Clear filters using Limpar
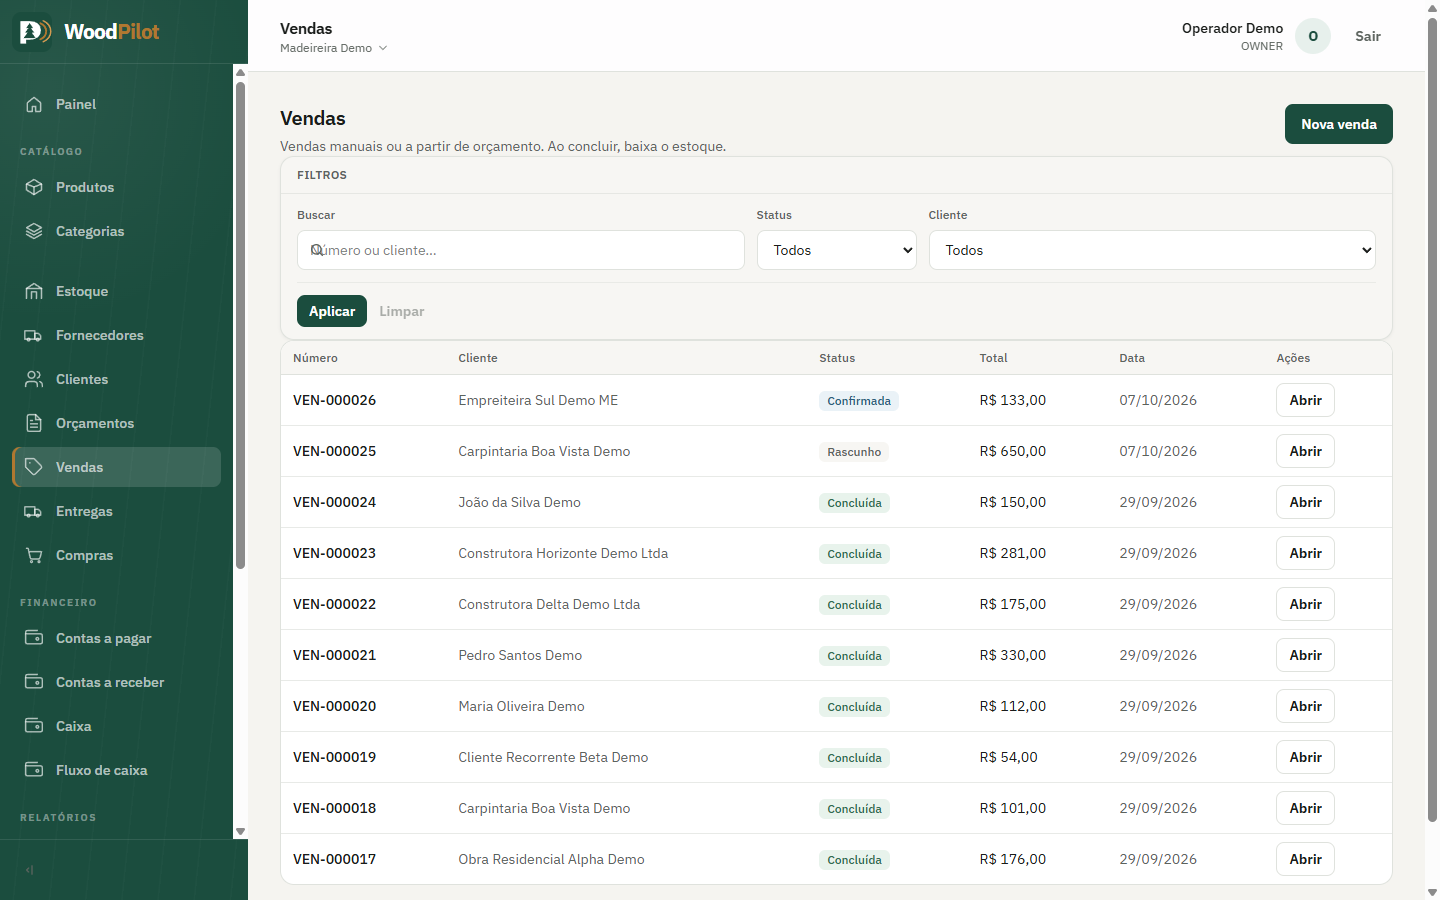Image resolution: width=1440 pixels, height=900 pixels. (402, 311)
